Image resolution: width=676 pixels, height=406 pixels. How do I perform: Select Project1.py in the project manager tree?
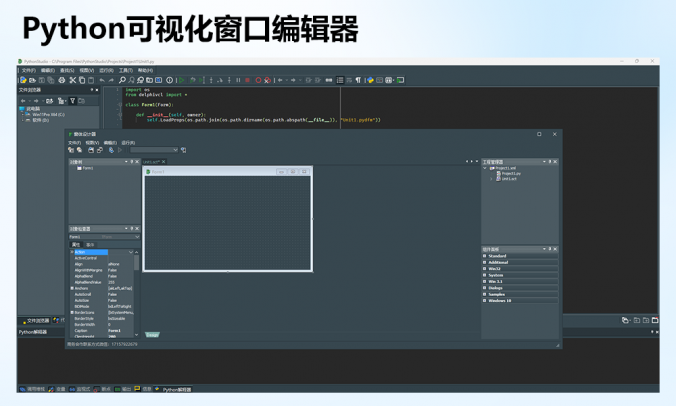pyautogui.click(x=511, y=174)
